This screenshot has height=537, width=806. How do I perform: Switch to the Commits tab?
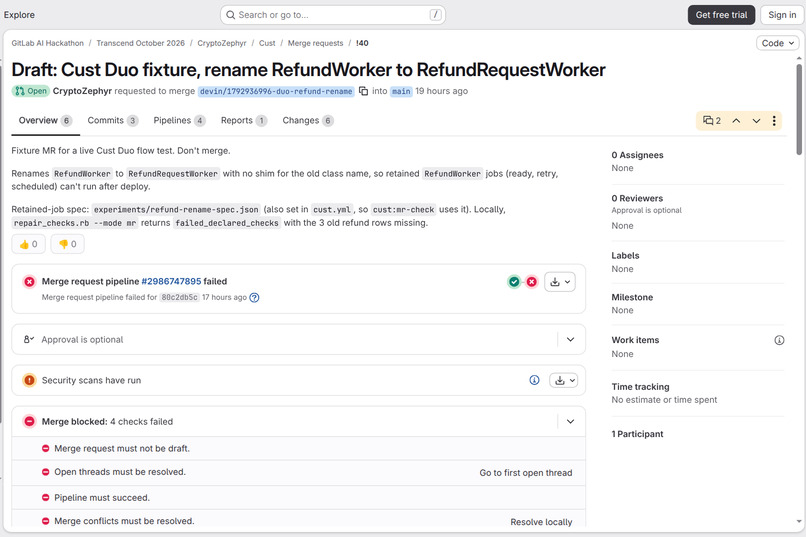pyautogui.click(x=113, y=121)
